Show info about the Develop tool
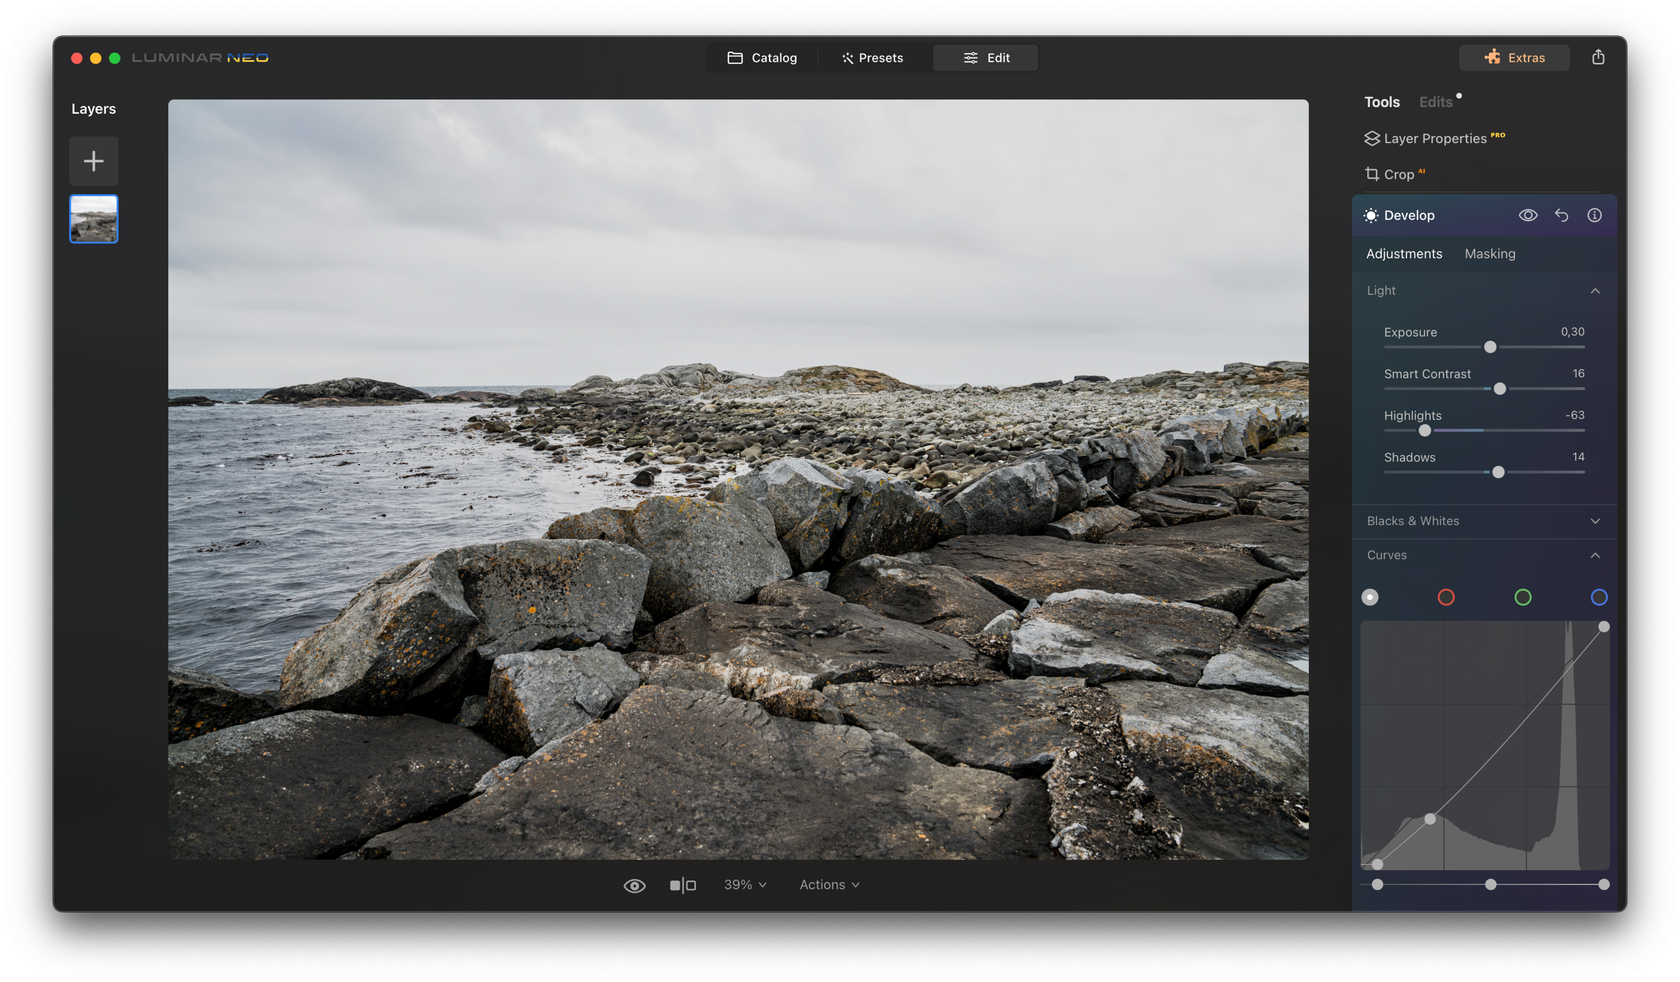 [1594, 215]
